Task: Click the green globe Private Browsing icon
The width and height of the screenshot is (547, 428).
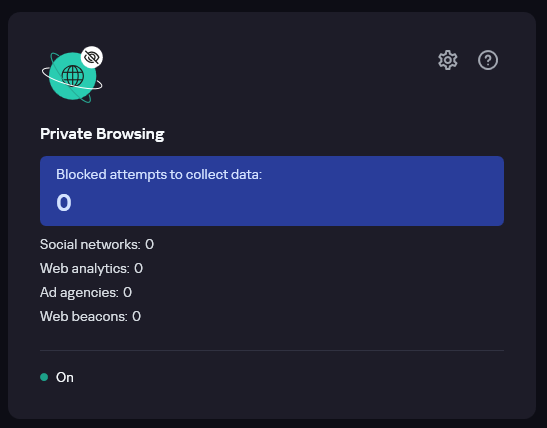Action: click(72, 75)
